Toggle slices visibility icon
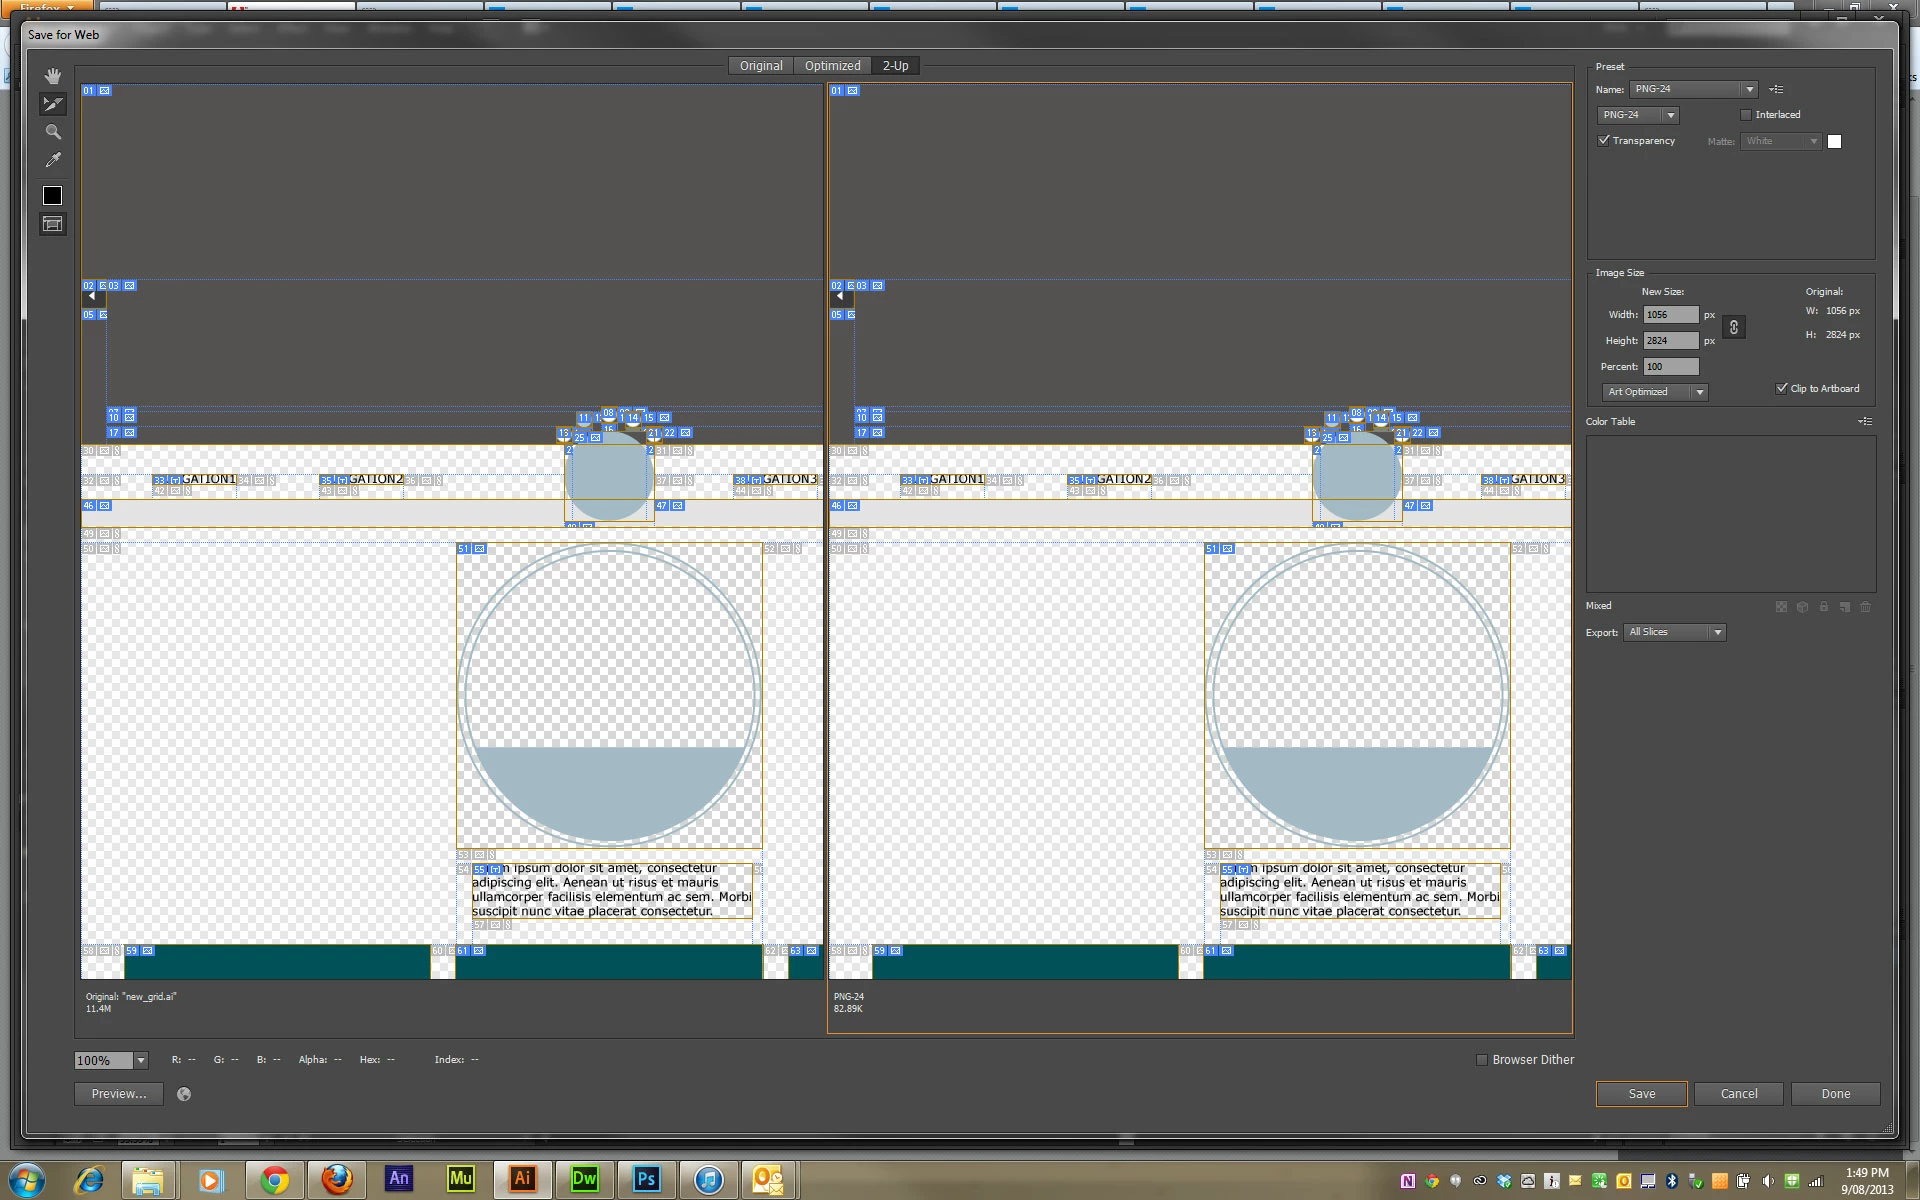 click(x=53, y=224)
